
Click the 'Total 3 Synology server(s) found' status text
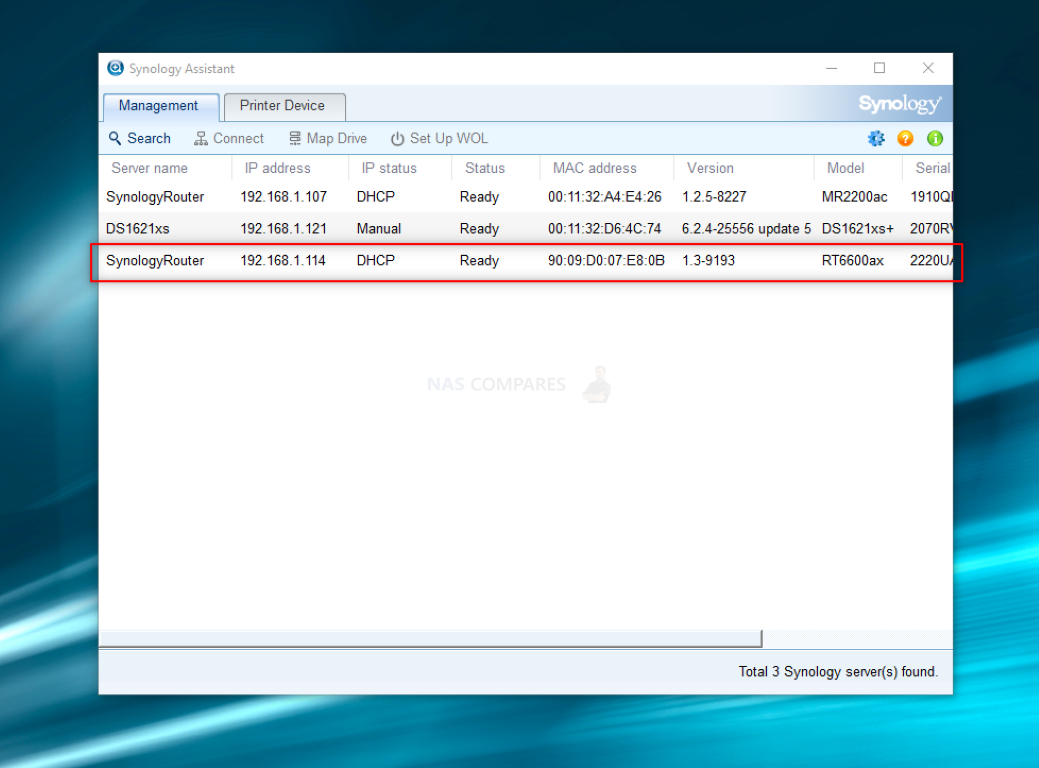(x=838, y=672)
